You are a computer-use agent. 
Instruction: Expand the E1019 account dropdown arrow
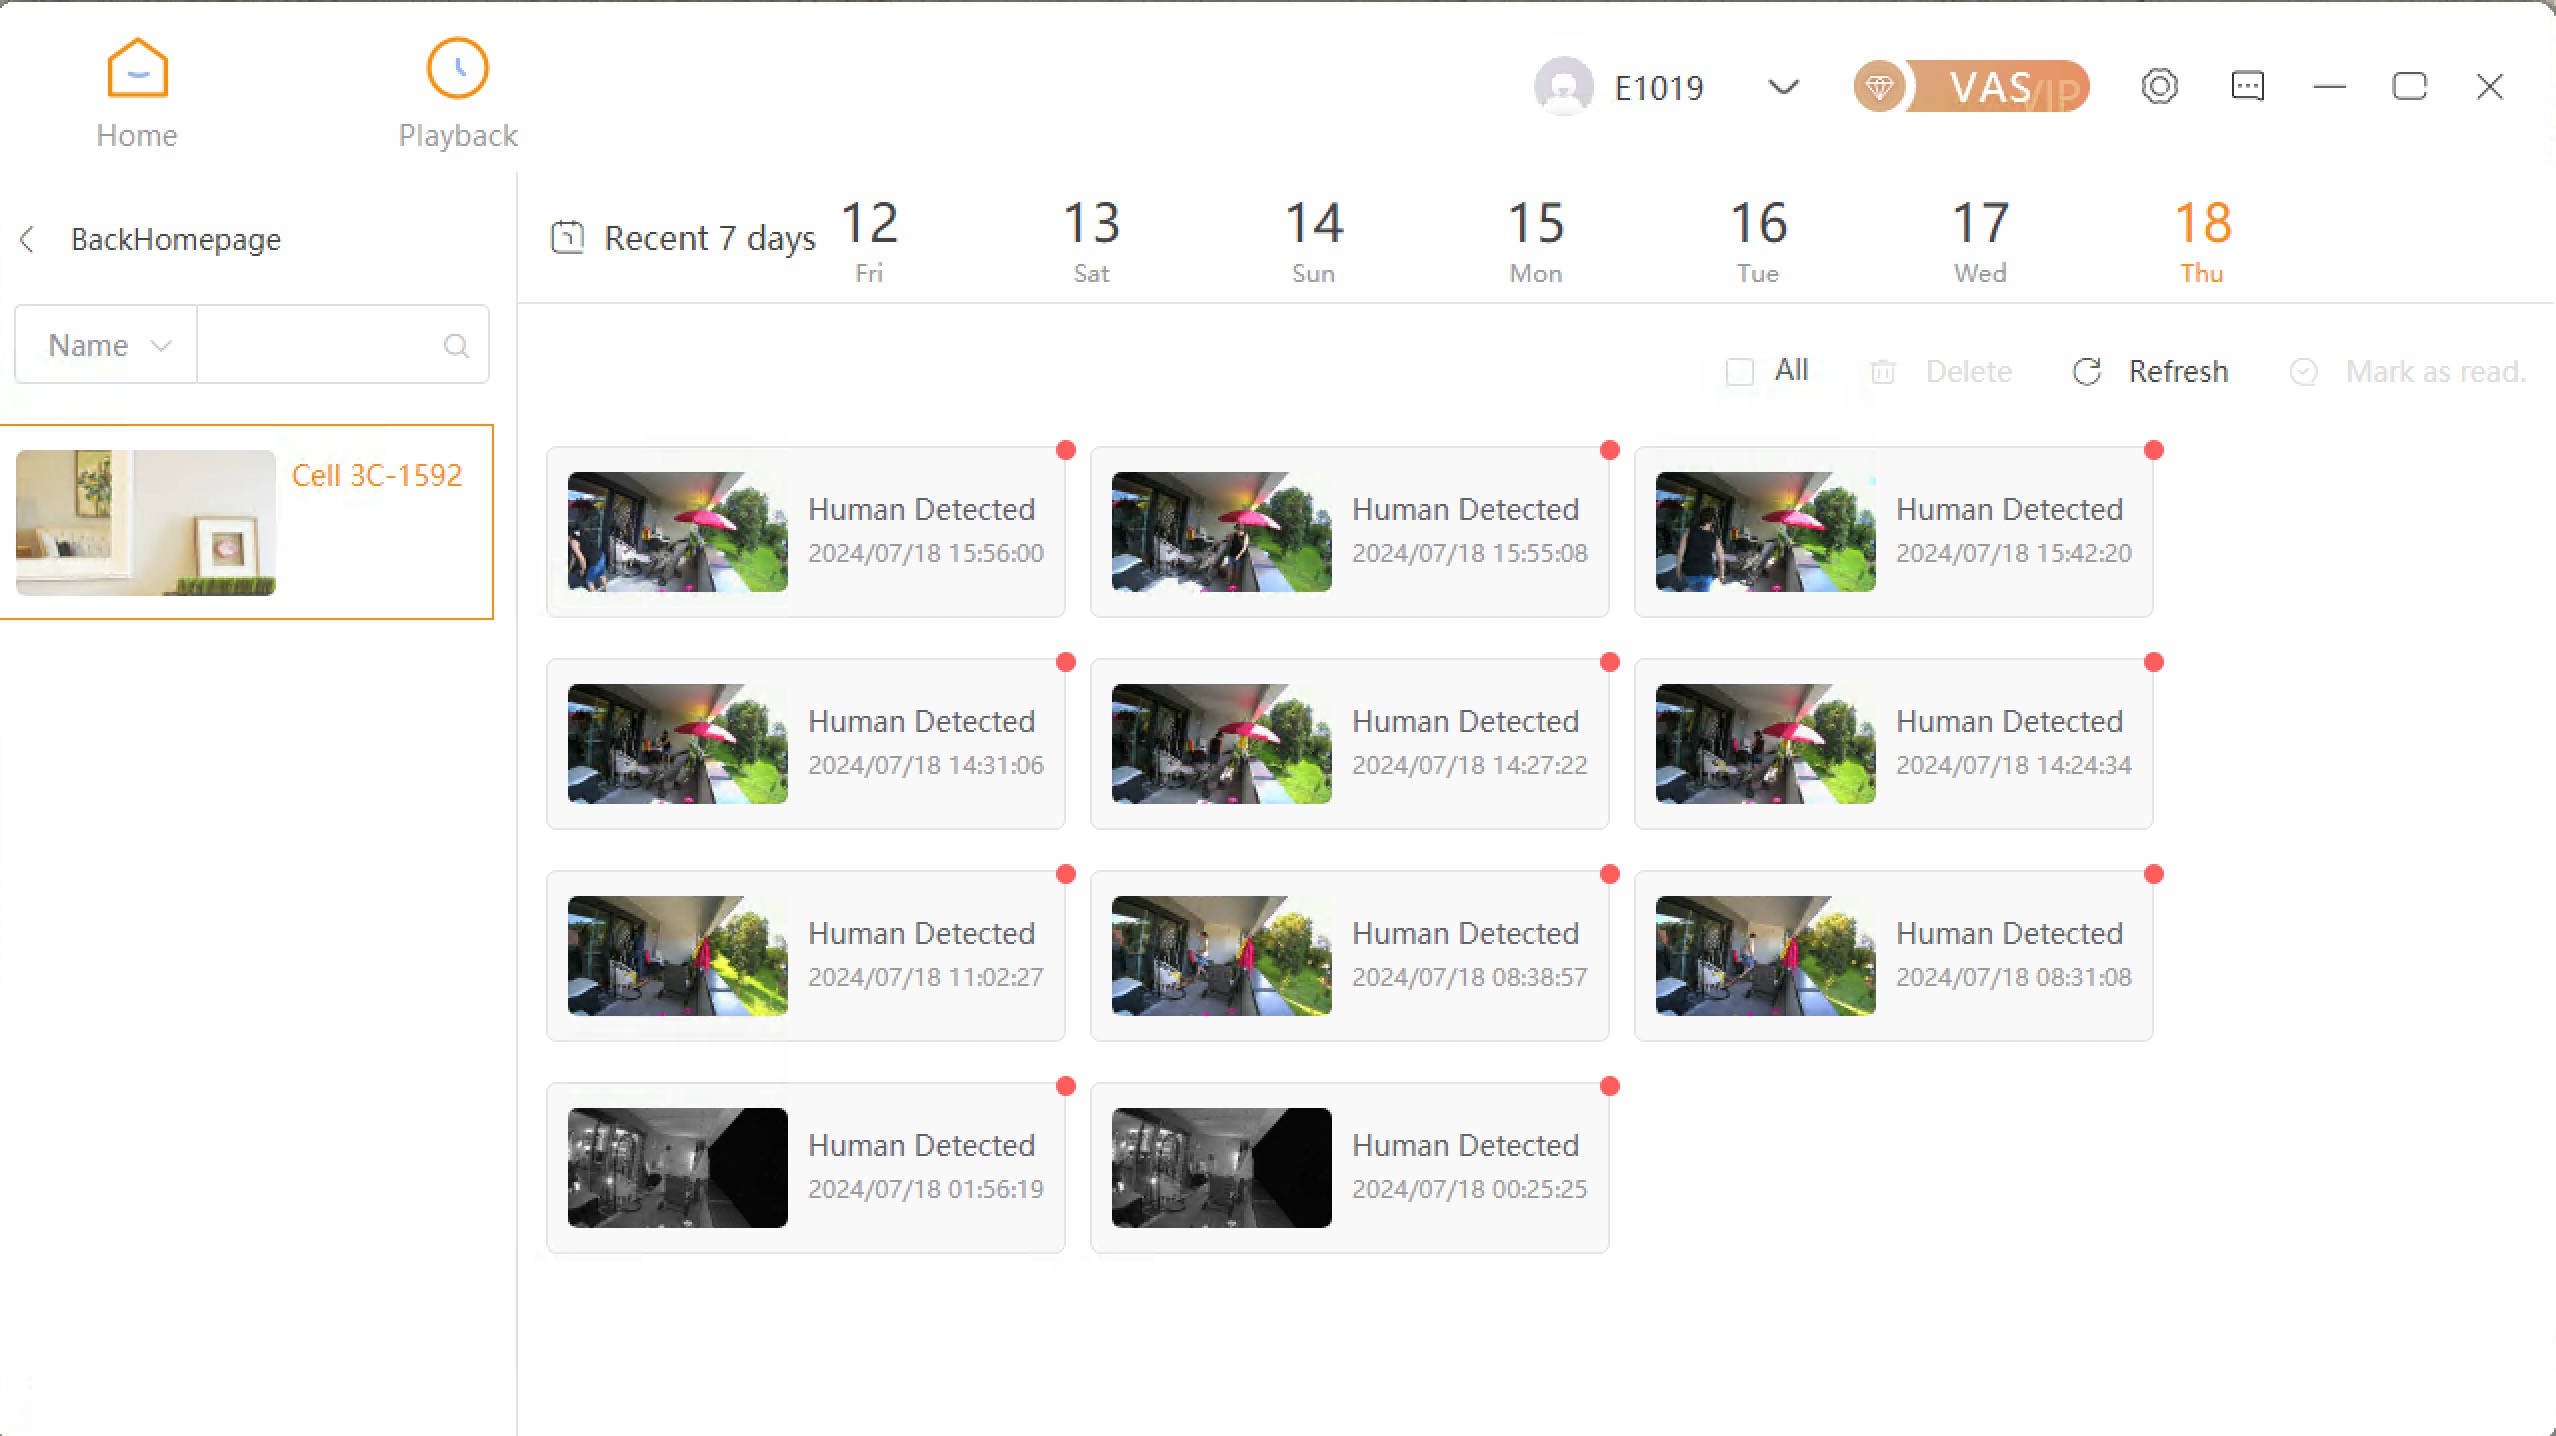click(1783, 87)
